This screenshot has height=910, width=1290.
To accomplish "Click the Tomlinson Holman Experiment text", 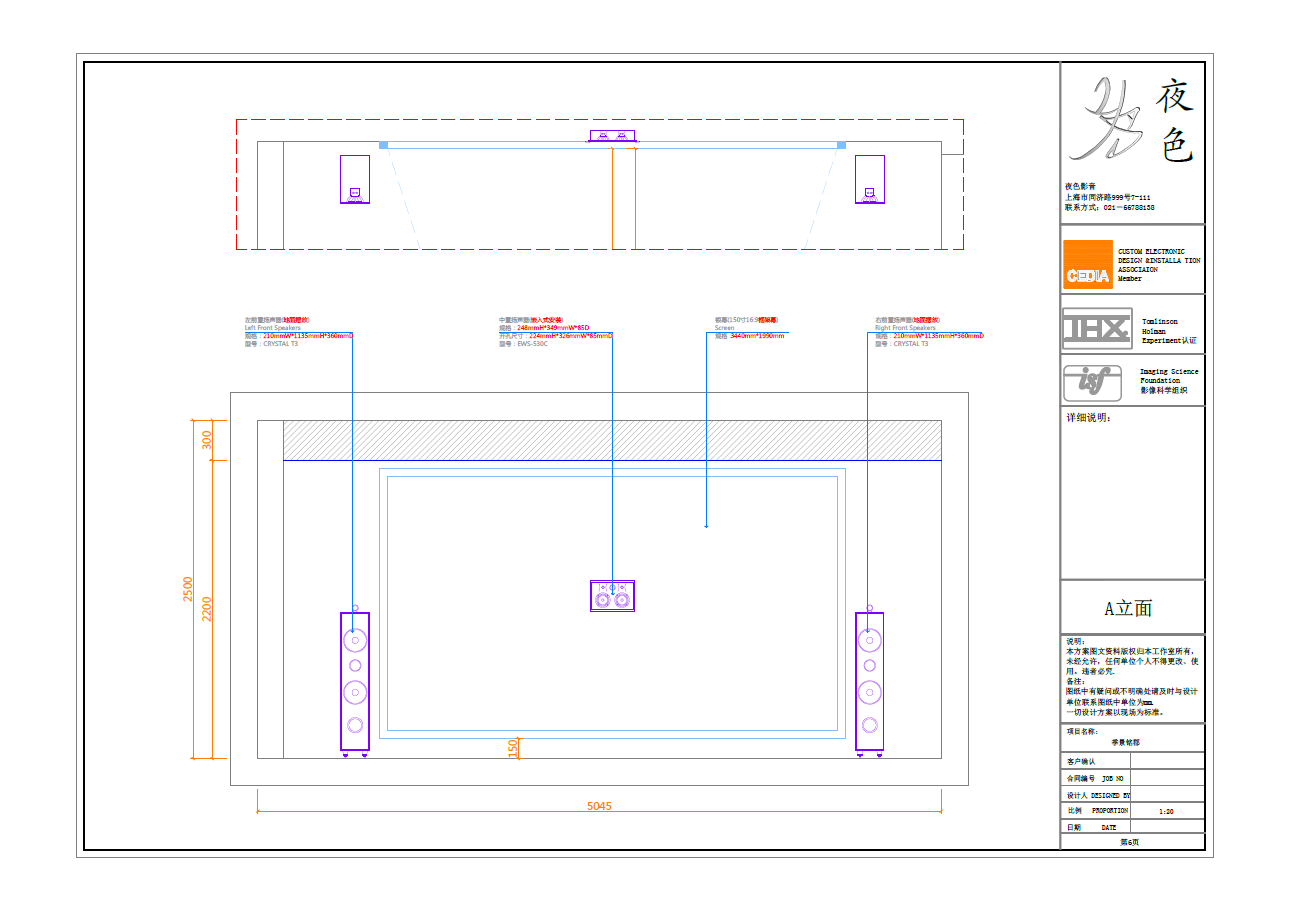I will [1168, 332].
